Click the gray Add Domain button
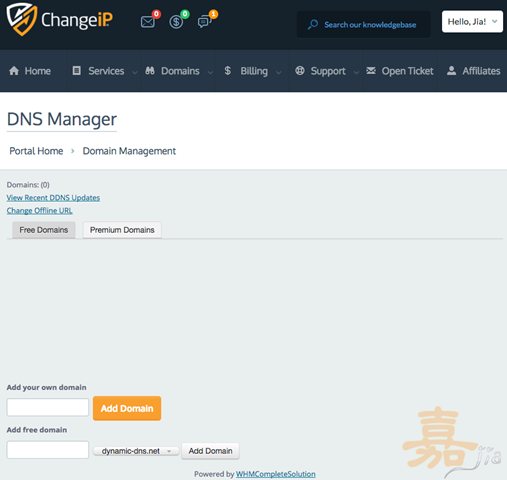The height and width of the screenshot is (480, 507). point(210,451)
